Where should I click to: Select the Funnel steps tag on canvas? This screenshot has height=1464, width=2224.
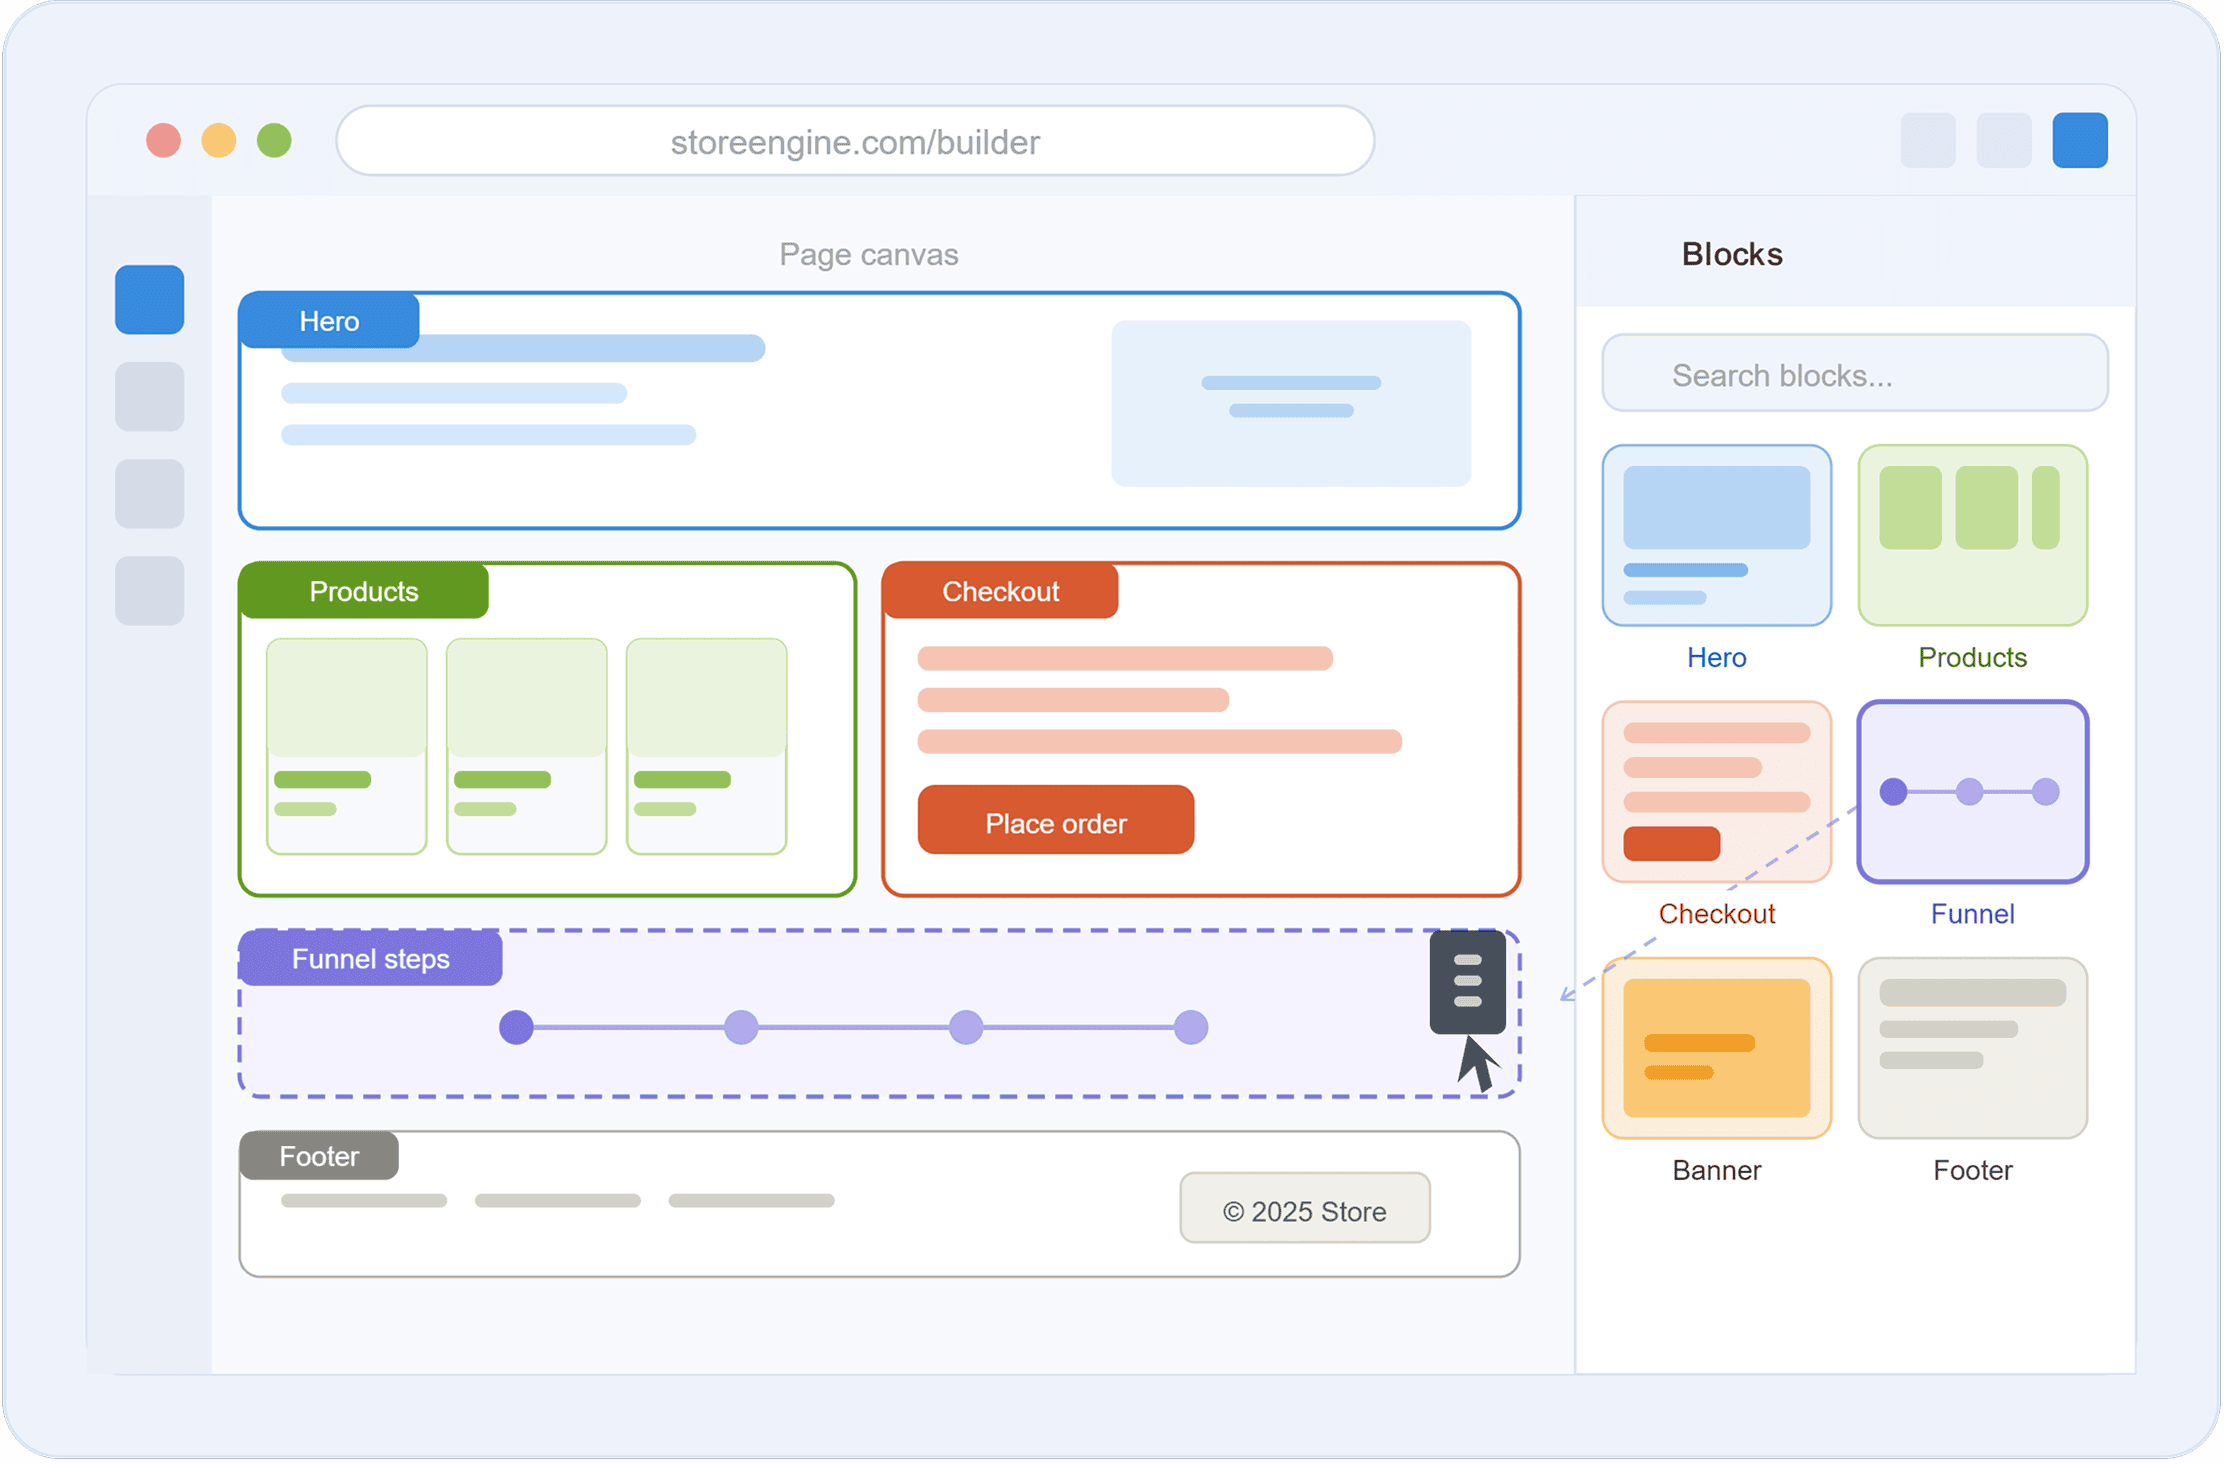(x=371, y=959)
